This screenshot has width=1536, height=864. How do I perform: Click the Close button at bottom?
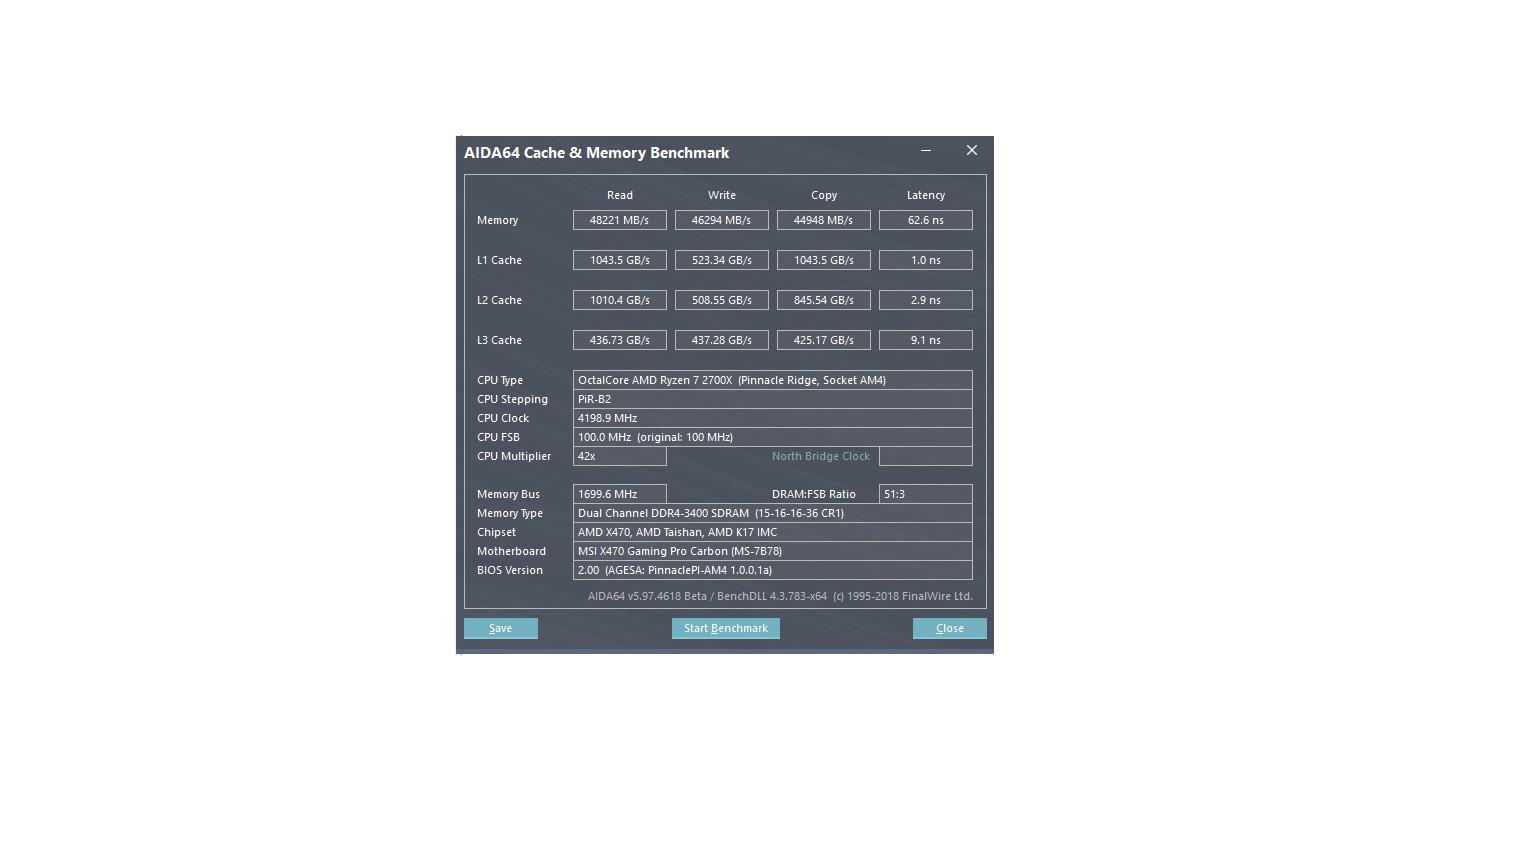[x=950, y=628]
